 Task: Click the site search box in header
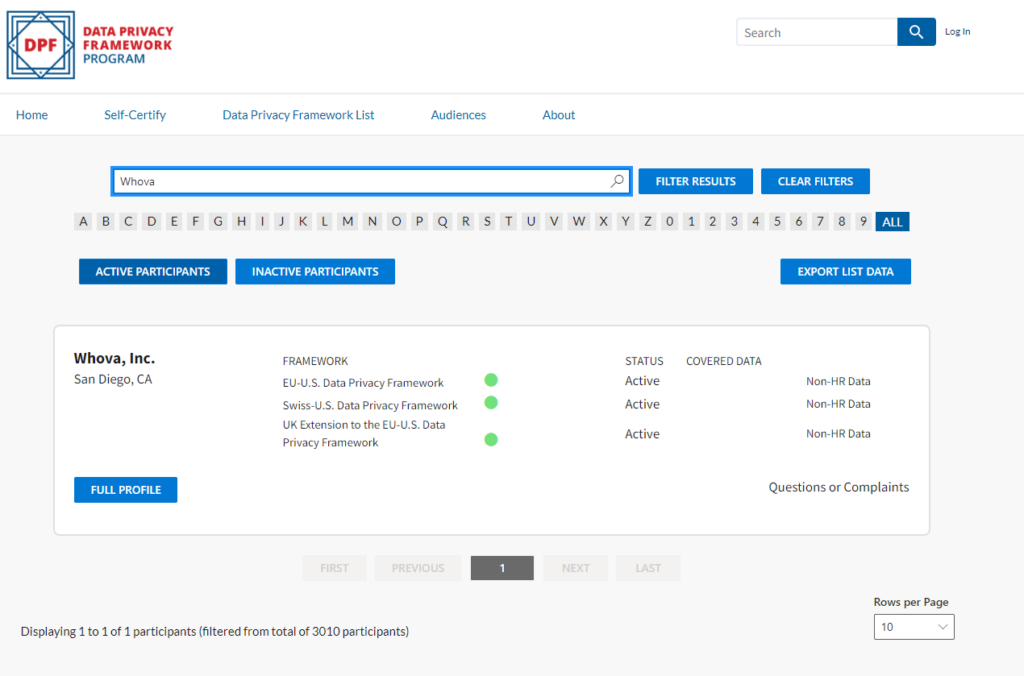(816, 32)
